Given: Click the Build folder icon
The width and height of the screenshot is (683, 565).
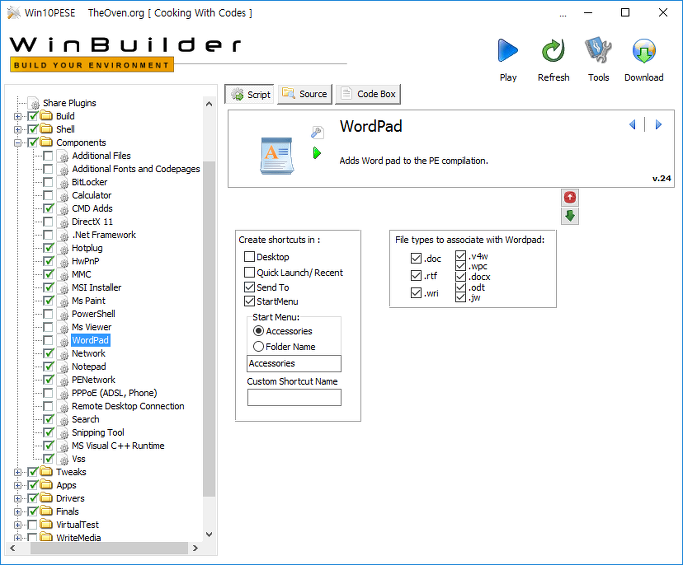Looking at the screenshot, I should (x=46, y=116).
